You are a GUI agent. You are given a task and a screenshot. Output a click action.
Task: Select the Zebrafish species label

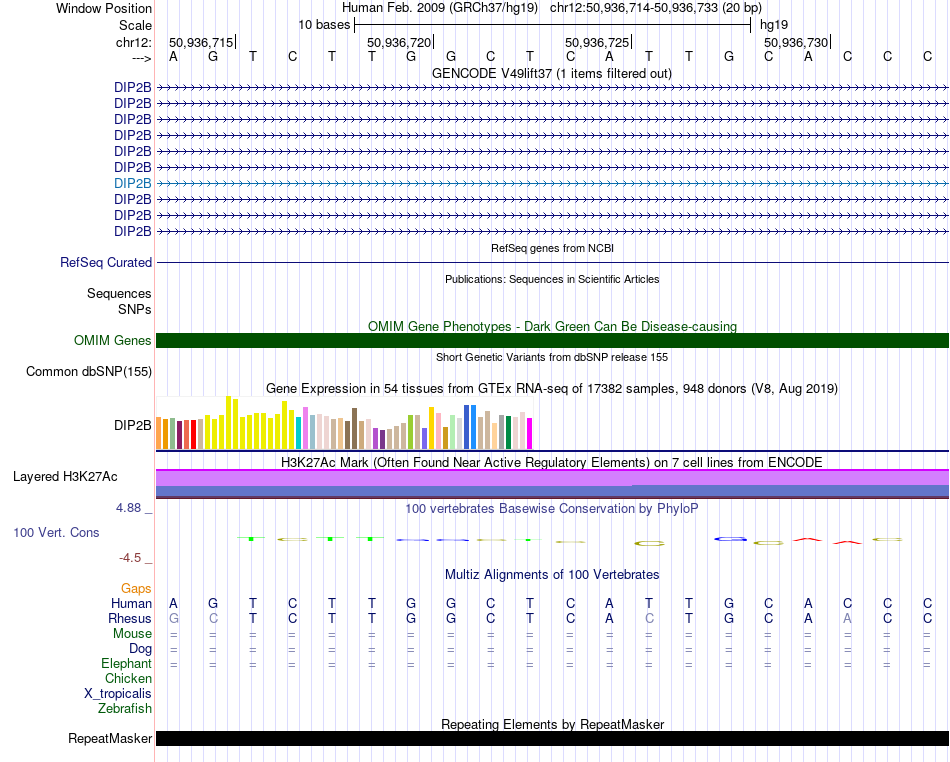point(125,708)
